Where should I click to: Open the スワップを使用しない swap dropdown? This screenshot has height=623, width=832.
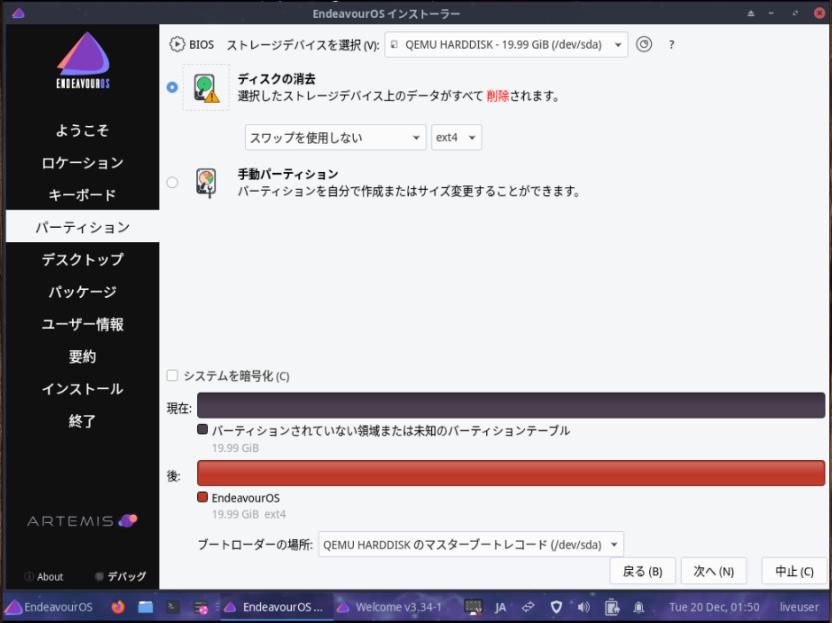(x=335, y=137)
